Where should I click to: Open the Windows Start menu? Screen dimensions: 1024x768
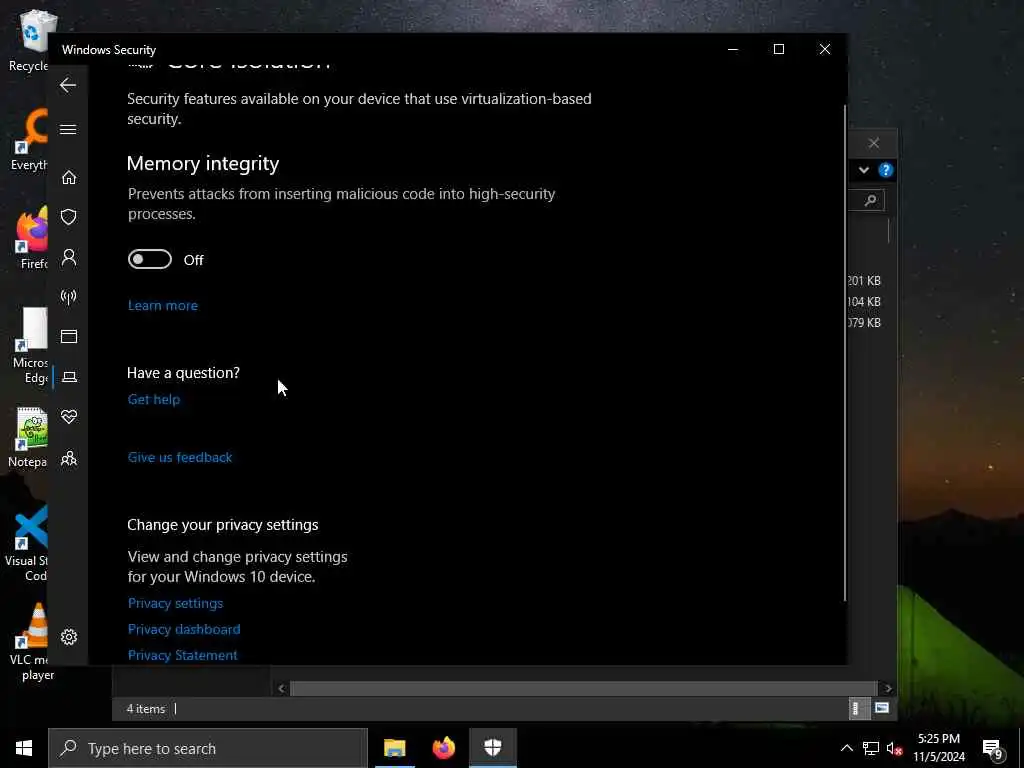coord(24,748)
